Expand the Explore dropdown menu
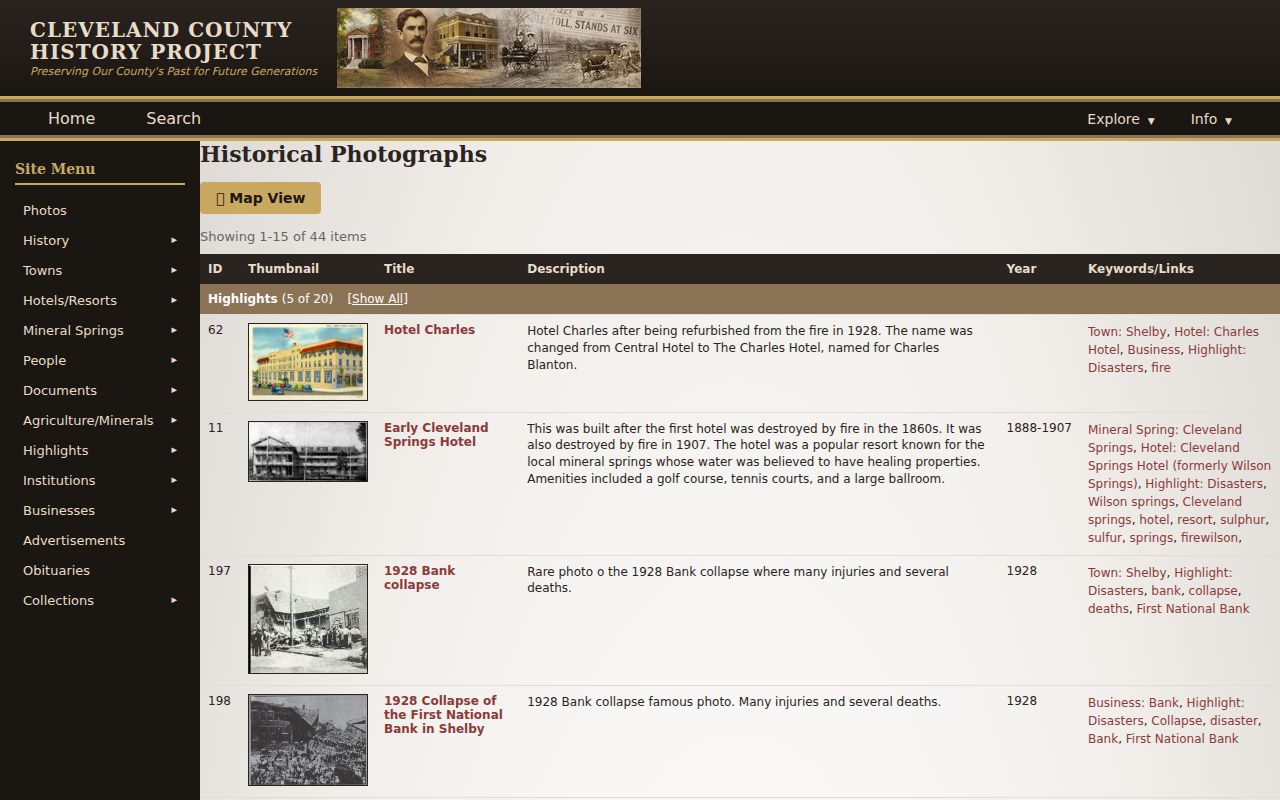Viewport: 1280px width, 800px height. click(1121, 119)
